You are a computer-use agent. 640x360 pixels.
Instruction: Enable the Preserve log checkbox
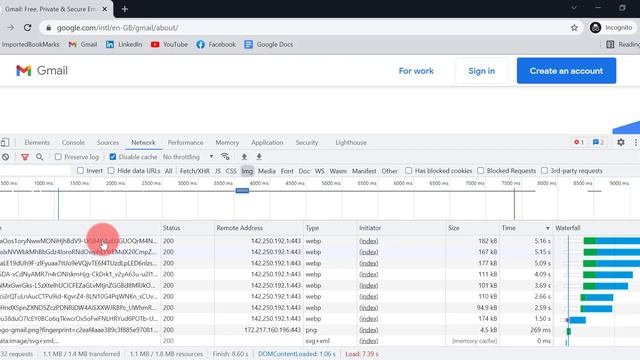tap(58, 157)
